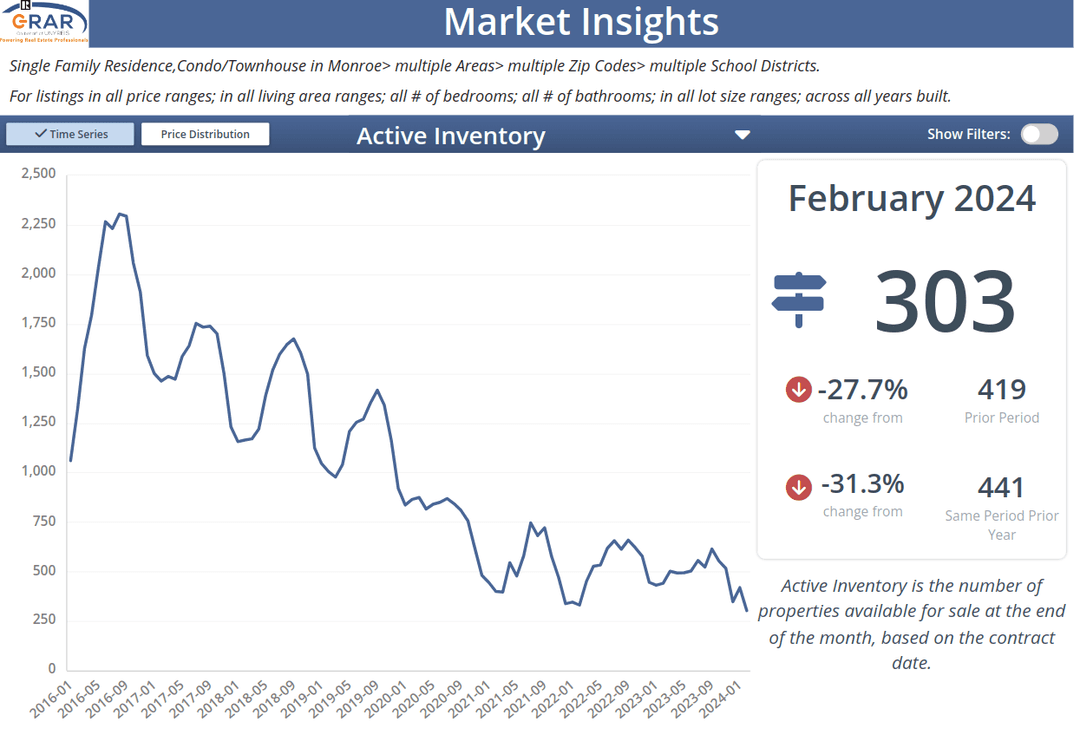This screenshot has width=1080, height=730.
Task: Click the February 2024 period heading
Action: coord(911,198)
